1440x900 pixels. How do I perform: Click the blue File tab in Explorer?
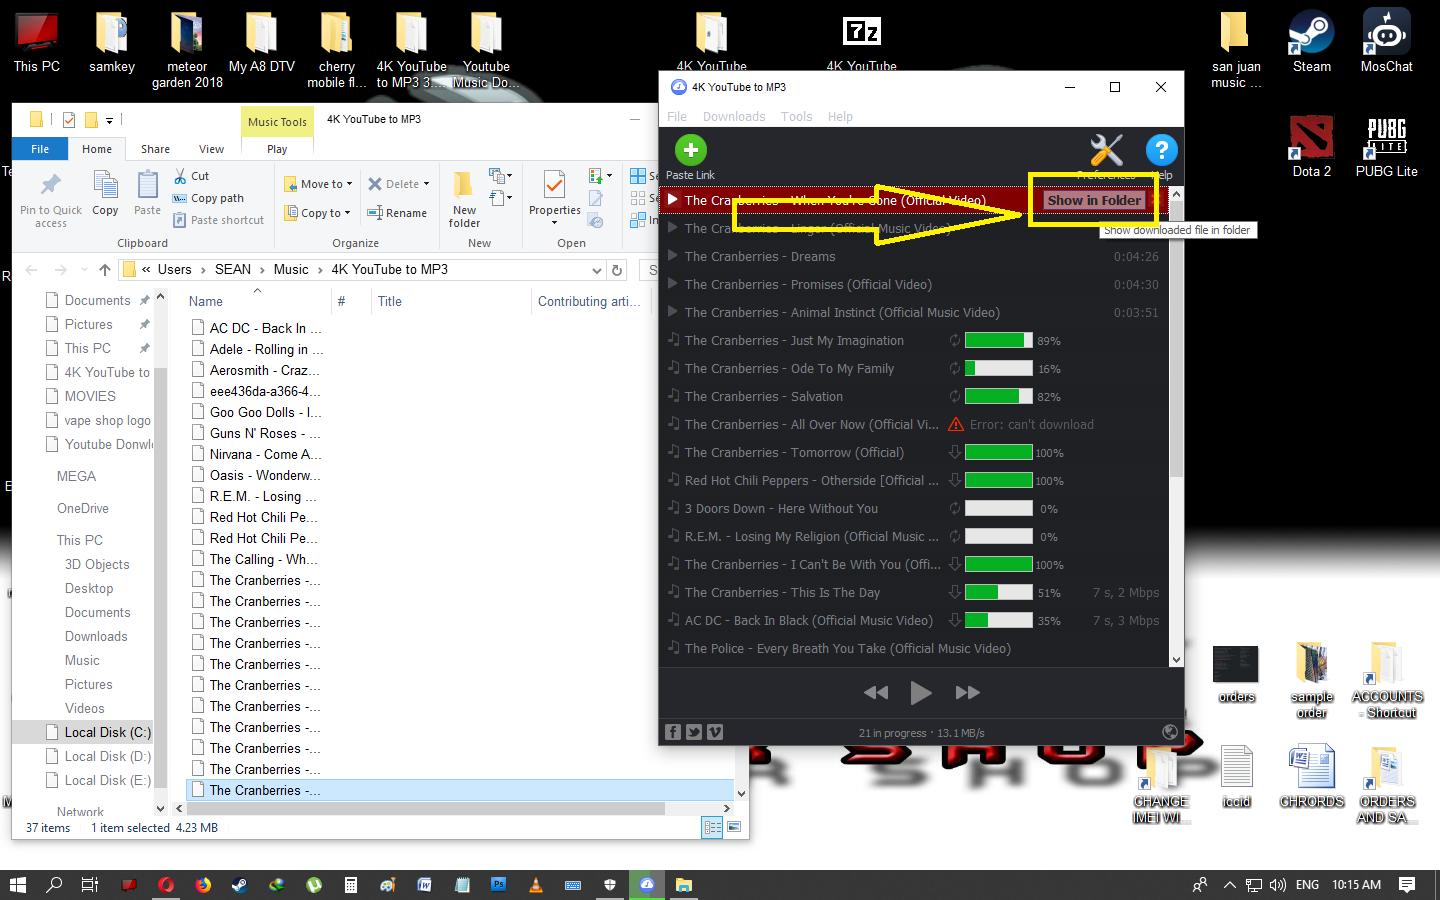pos(40,149)
